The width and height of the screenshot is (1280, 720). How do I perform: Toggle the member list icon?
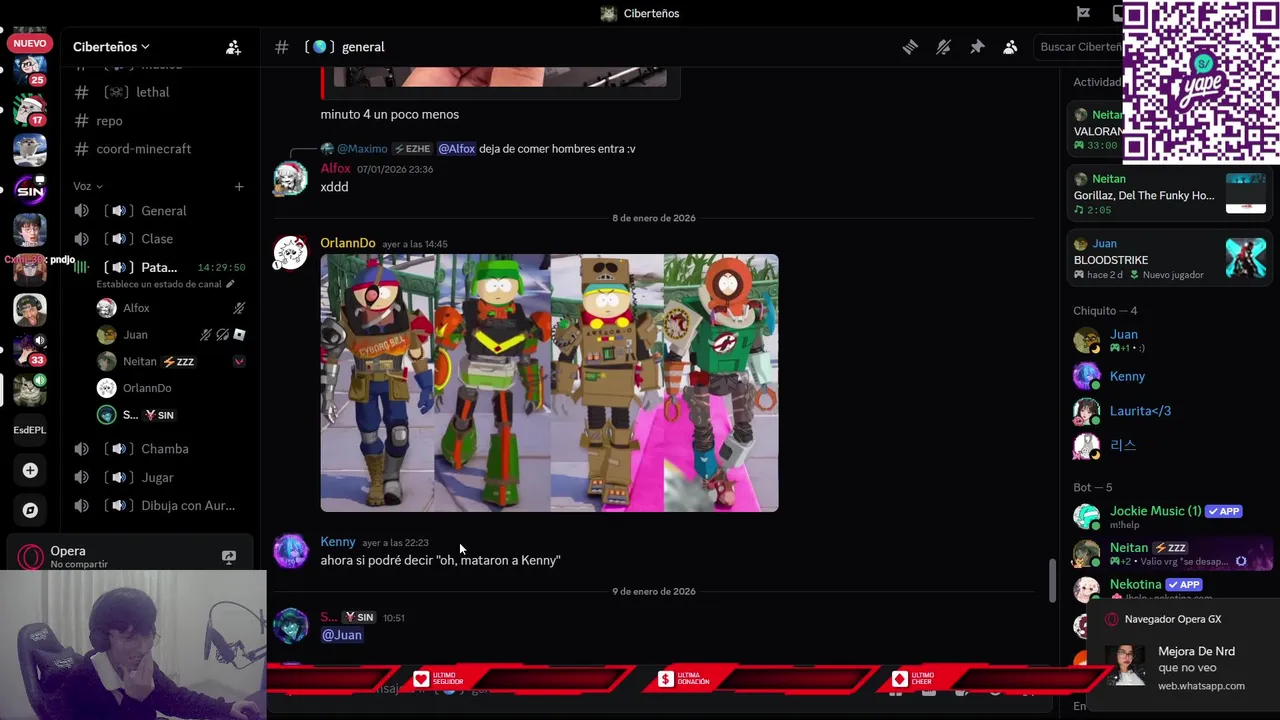(x=1010, y=47)
